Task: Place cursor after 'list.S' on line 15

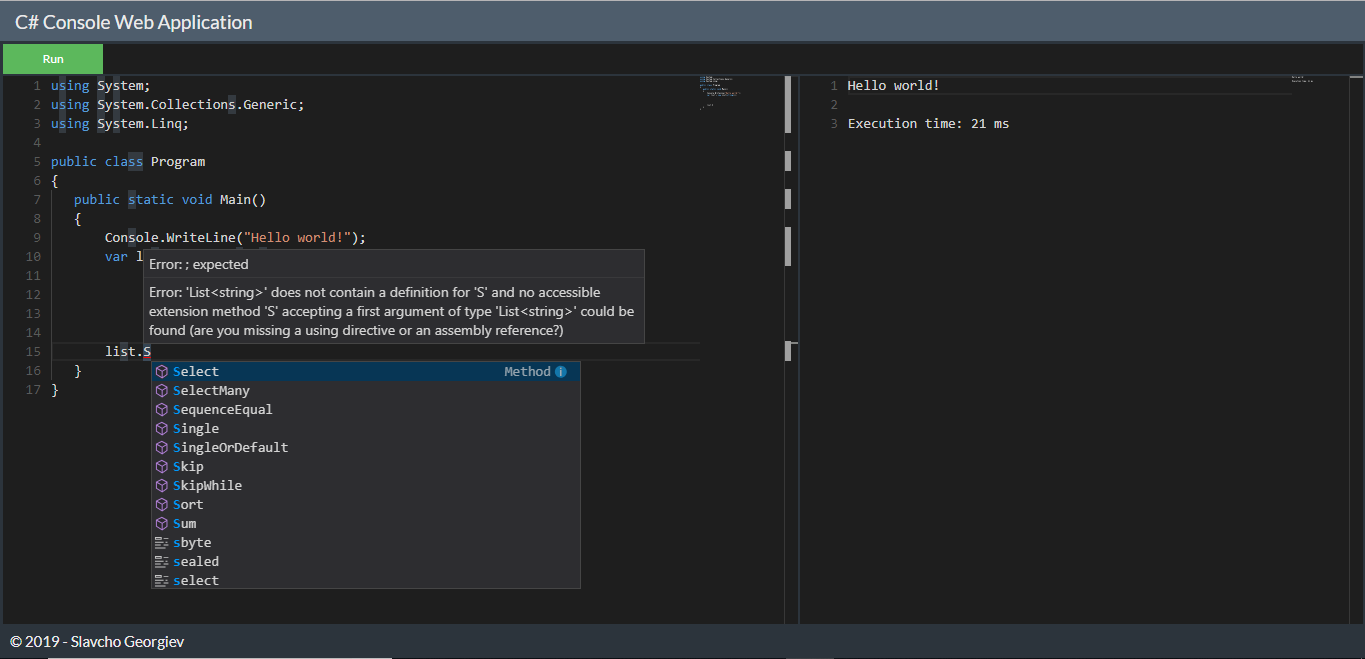Action: 151,352
